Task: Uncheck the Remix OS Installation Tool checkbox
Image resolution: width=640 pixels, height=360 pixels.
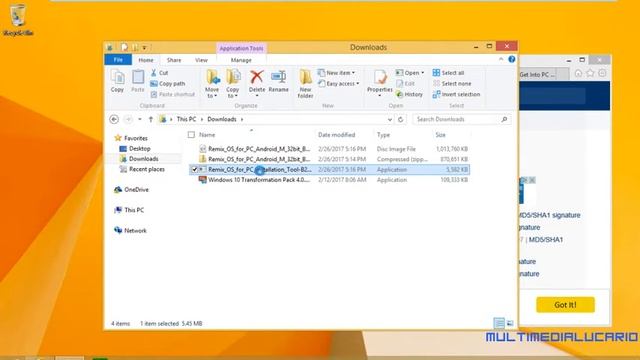Action: tap(194, 169)
